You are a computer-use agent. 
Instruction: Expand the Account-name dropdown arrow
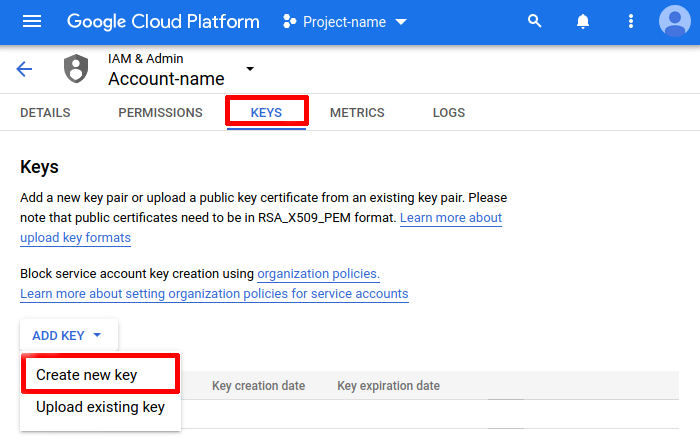(250, 69)
